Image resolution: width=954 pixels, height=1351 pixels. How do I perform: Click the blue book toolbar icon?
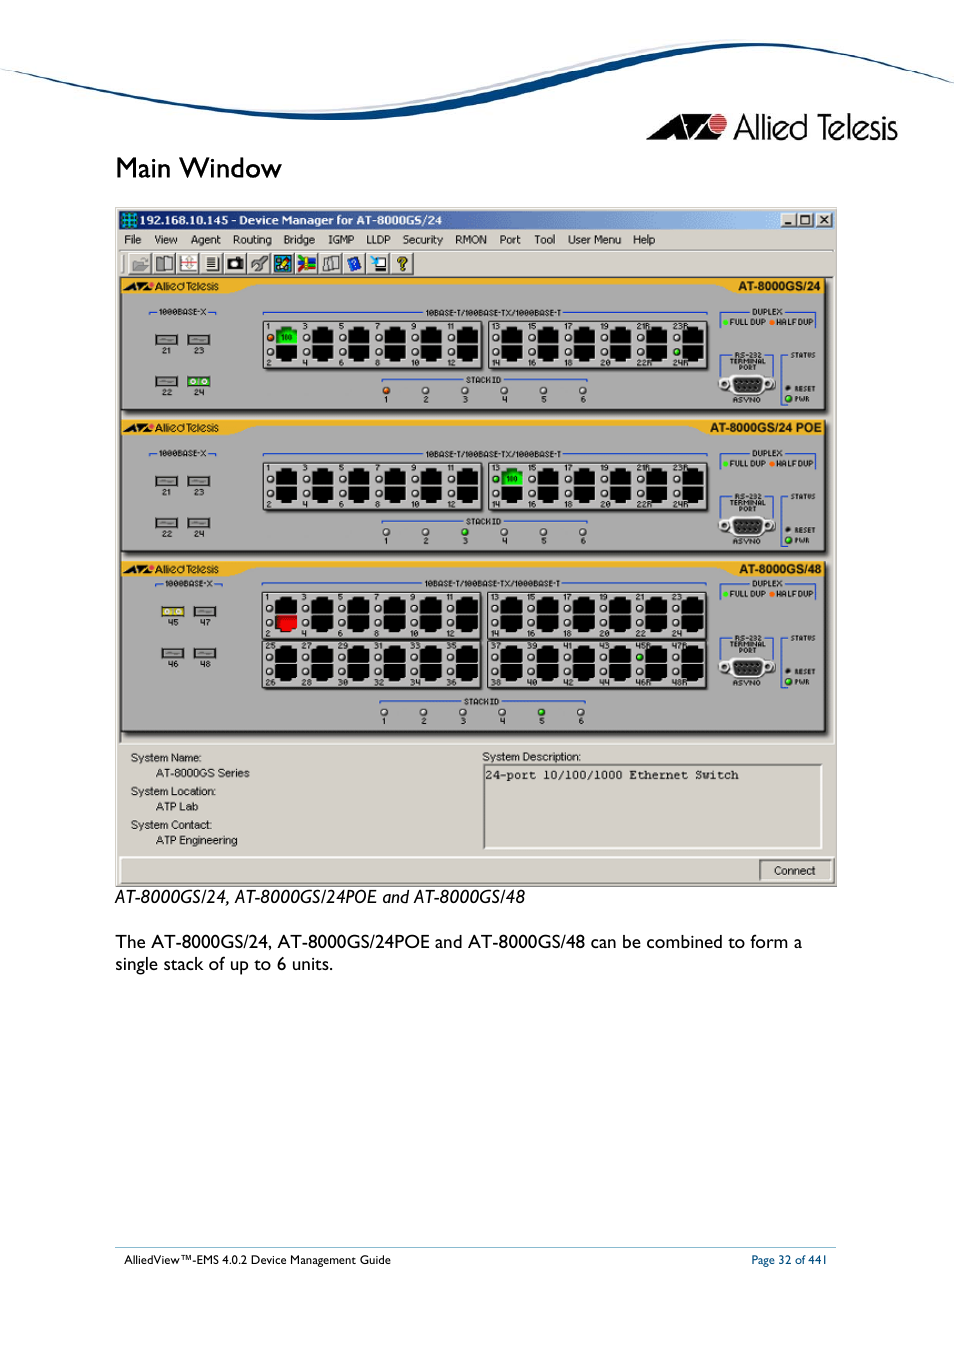pyautogui.click(x=354, y=264)
